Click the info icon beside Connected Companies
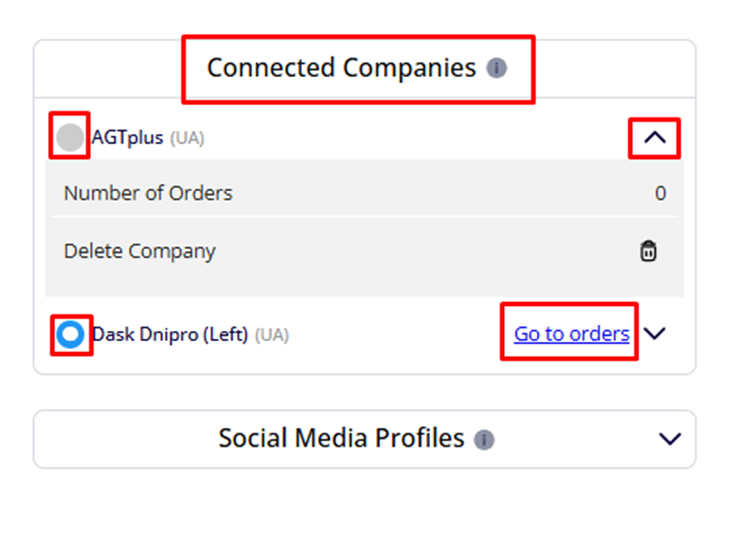Image resolution: width=756 pixels, height=558 pixels. click(x=496, y=68)
